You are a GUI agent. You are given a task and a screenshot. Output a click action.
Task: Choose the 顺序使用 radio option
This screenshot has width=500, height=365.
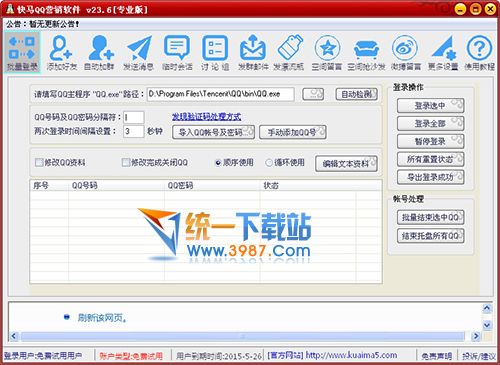click(x=218, y=163)
